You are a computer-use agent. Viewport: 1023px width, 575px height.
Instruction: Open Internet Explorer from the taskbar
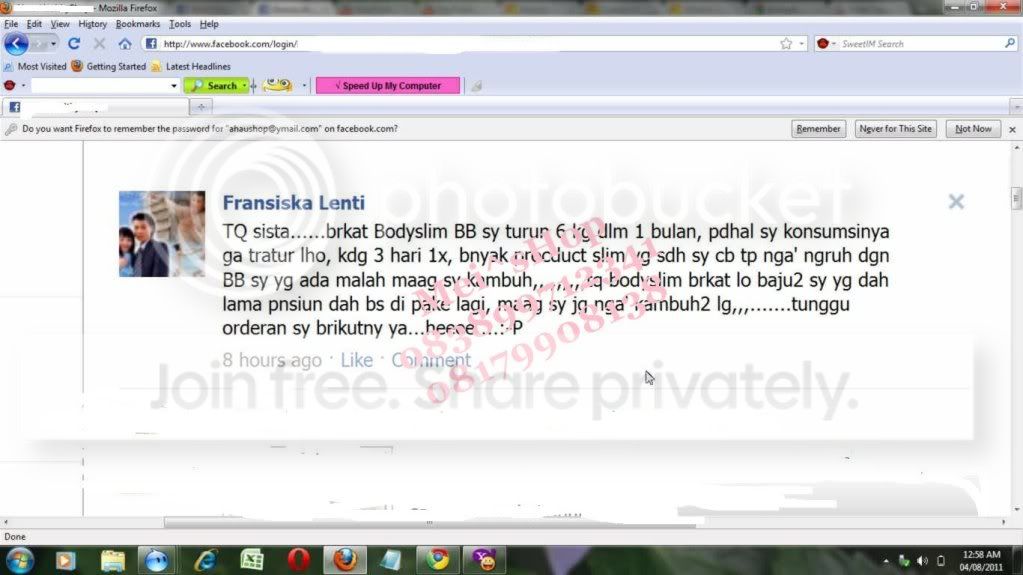pyautogui.click(x=206, y=560)
